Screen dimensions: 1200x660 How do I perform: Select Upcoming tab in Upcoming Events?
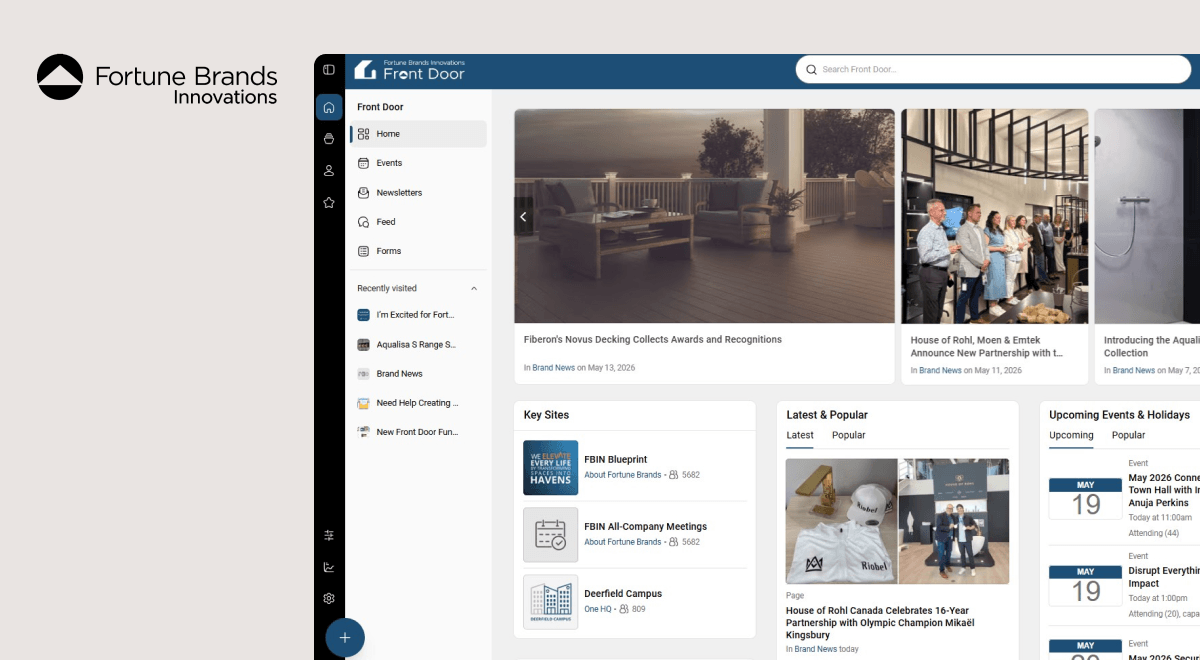click(1071, 436)
